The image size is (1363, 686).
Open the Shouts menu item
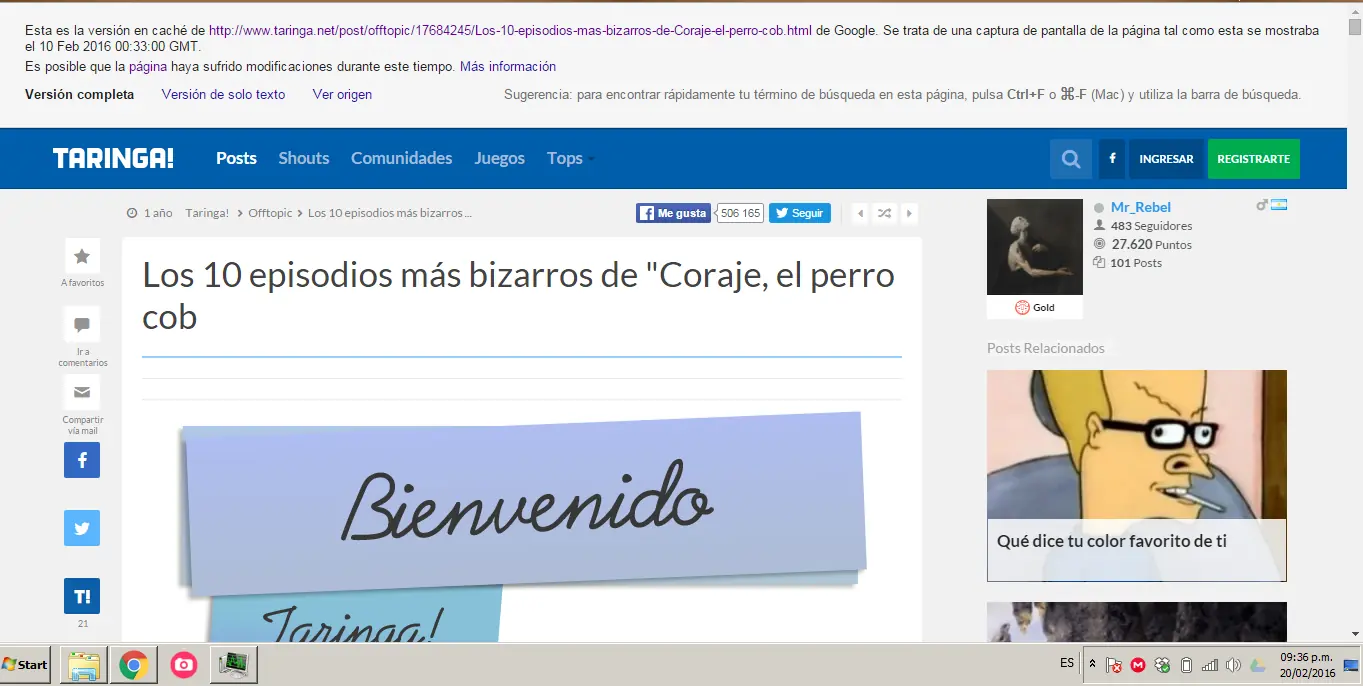point(304,158)
